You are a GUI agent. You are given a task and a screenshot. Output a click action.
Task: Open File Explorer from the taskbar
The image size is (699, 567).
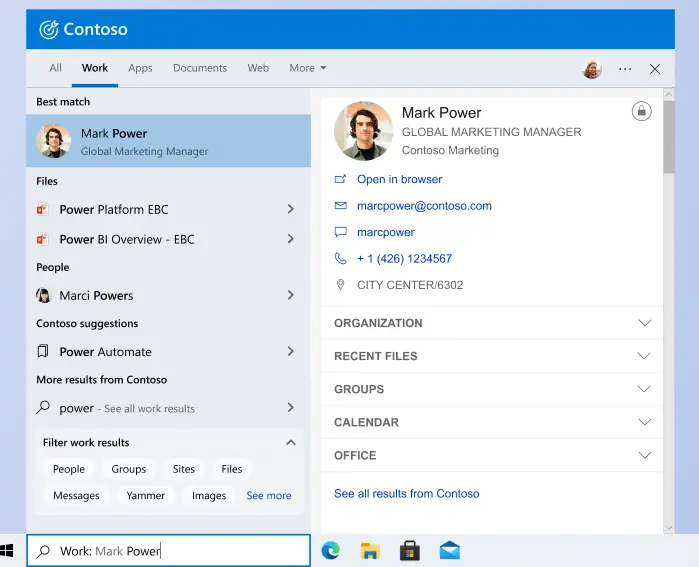[x=370, y=551]
